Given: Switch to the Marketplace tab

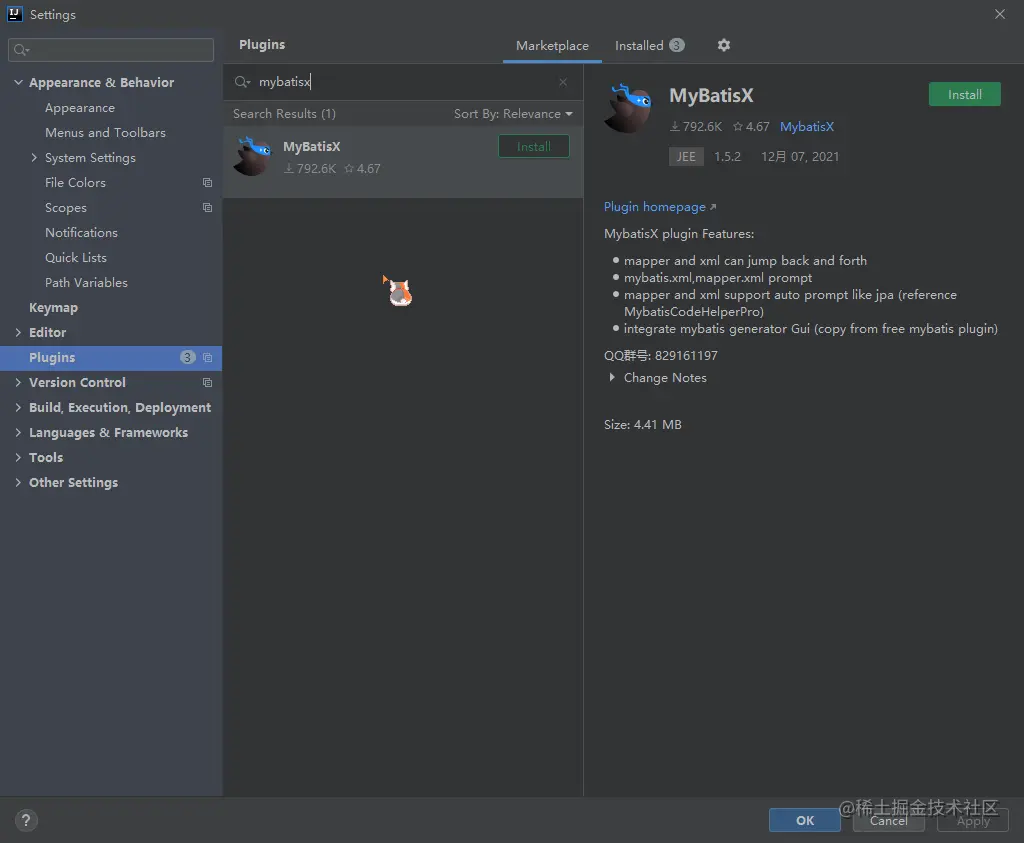Looking at the screenshot, I should pyautogui.click(x=552, y=46).
